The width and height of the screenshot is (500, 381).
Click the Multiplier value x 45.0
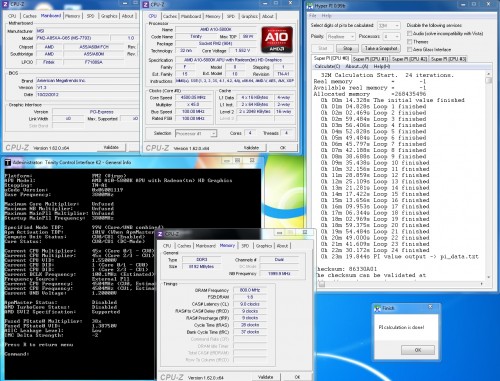coord(193,104)
